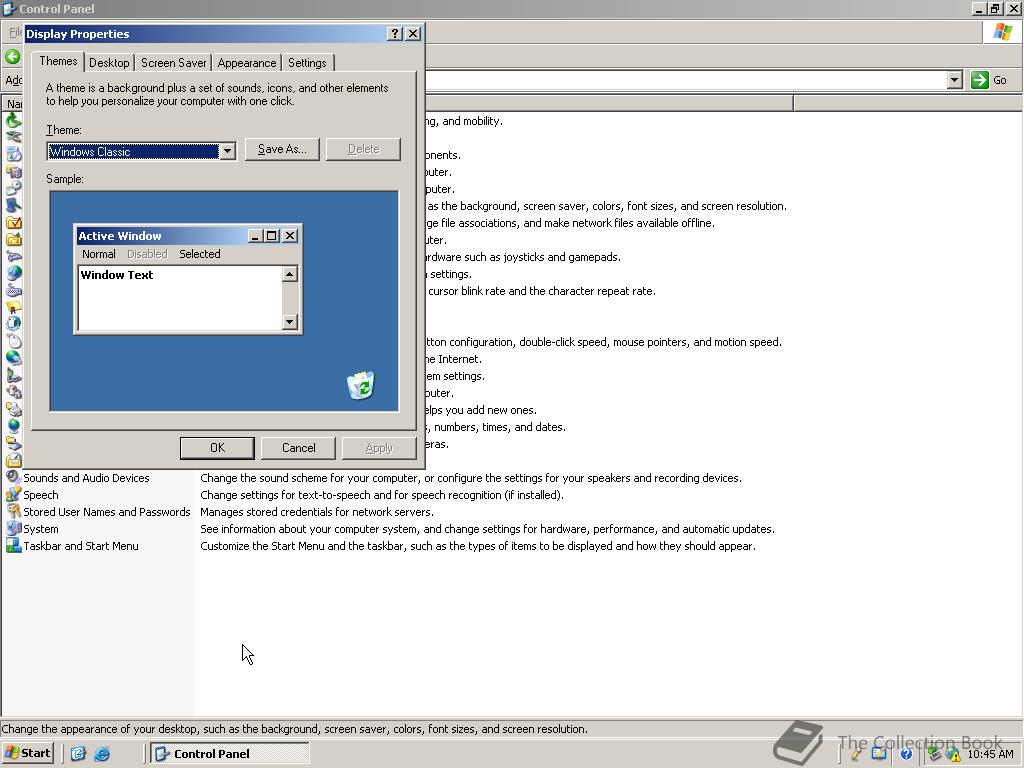Click the blue help icon in system tray

[x=906, y=754]
